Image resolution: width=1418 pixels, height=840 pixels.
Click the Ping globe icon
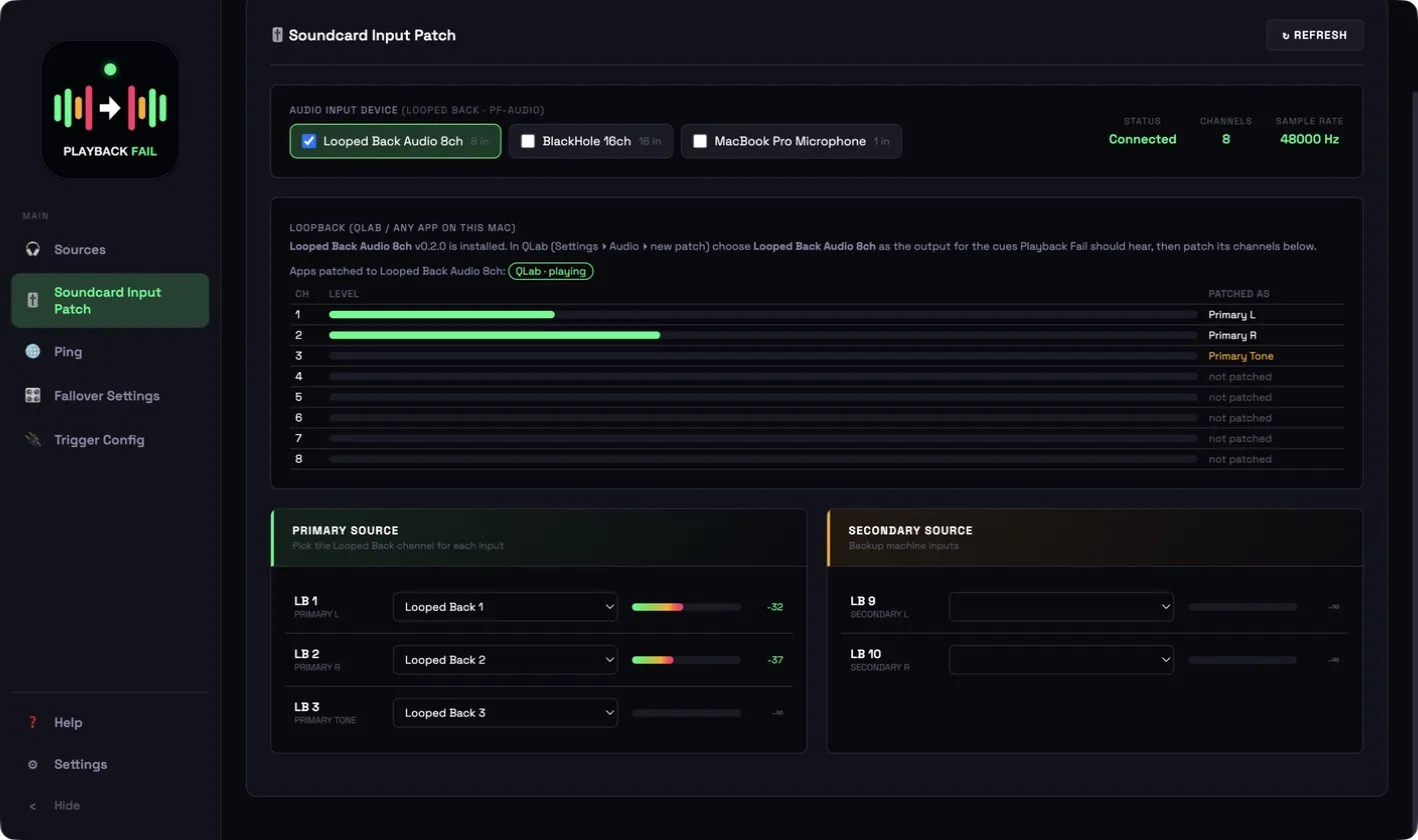[32, 352]
